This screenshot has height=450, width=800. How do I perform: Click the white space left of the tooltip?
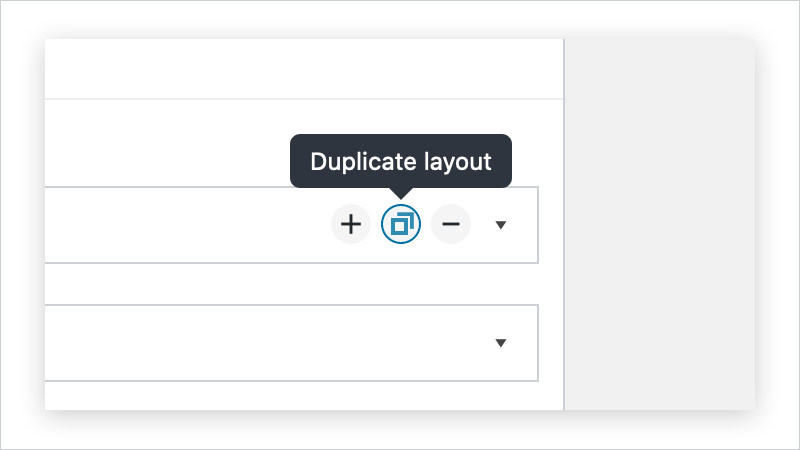[167, 143]
